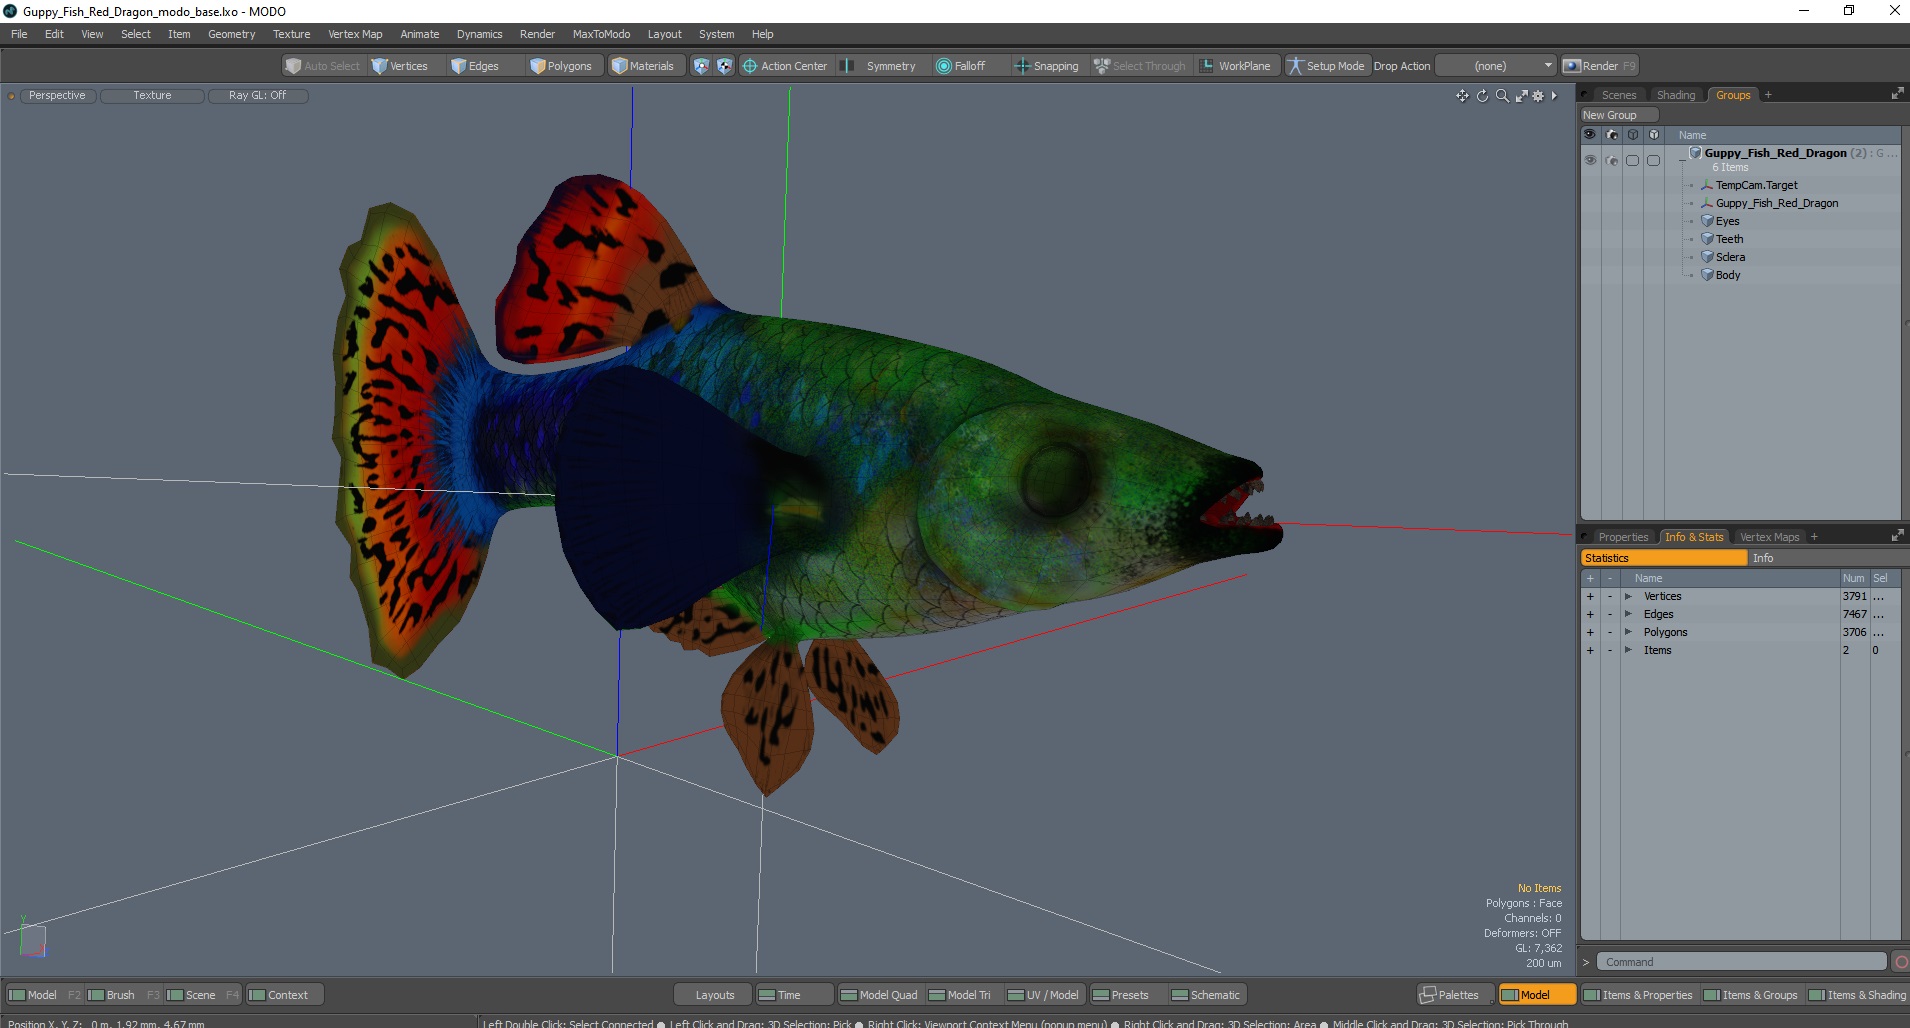Switch to the Properties tab

1622,537
